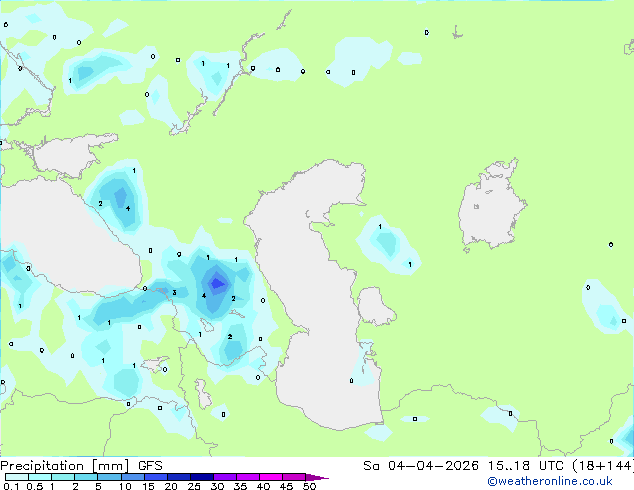Viewport: 634px width, 490px height.
Task: Click the legend label '40'
Action: 263,486
